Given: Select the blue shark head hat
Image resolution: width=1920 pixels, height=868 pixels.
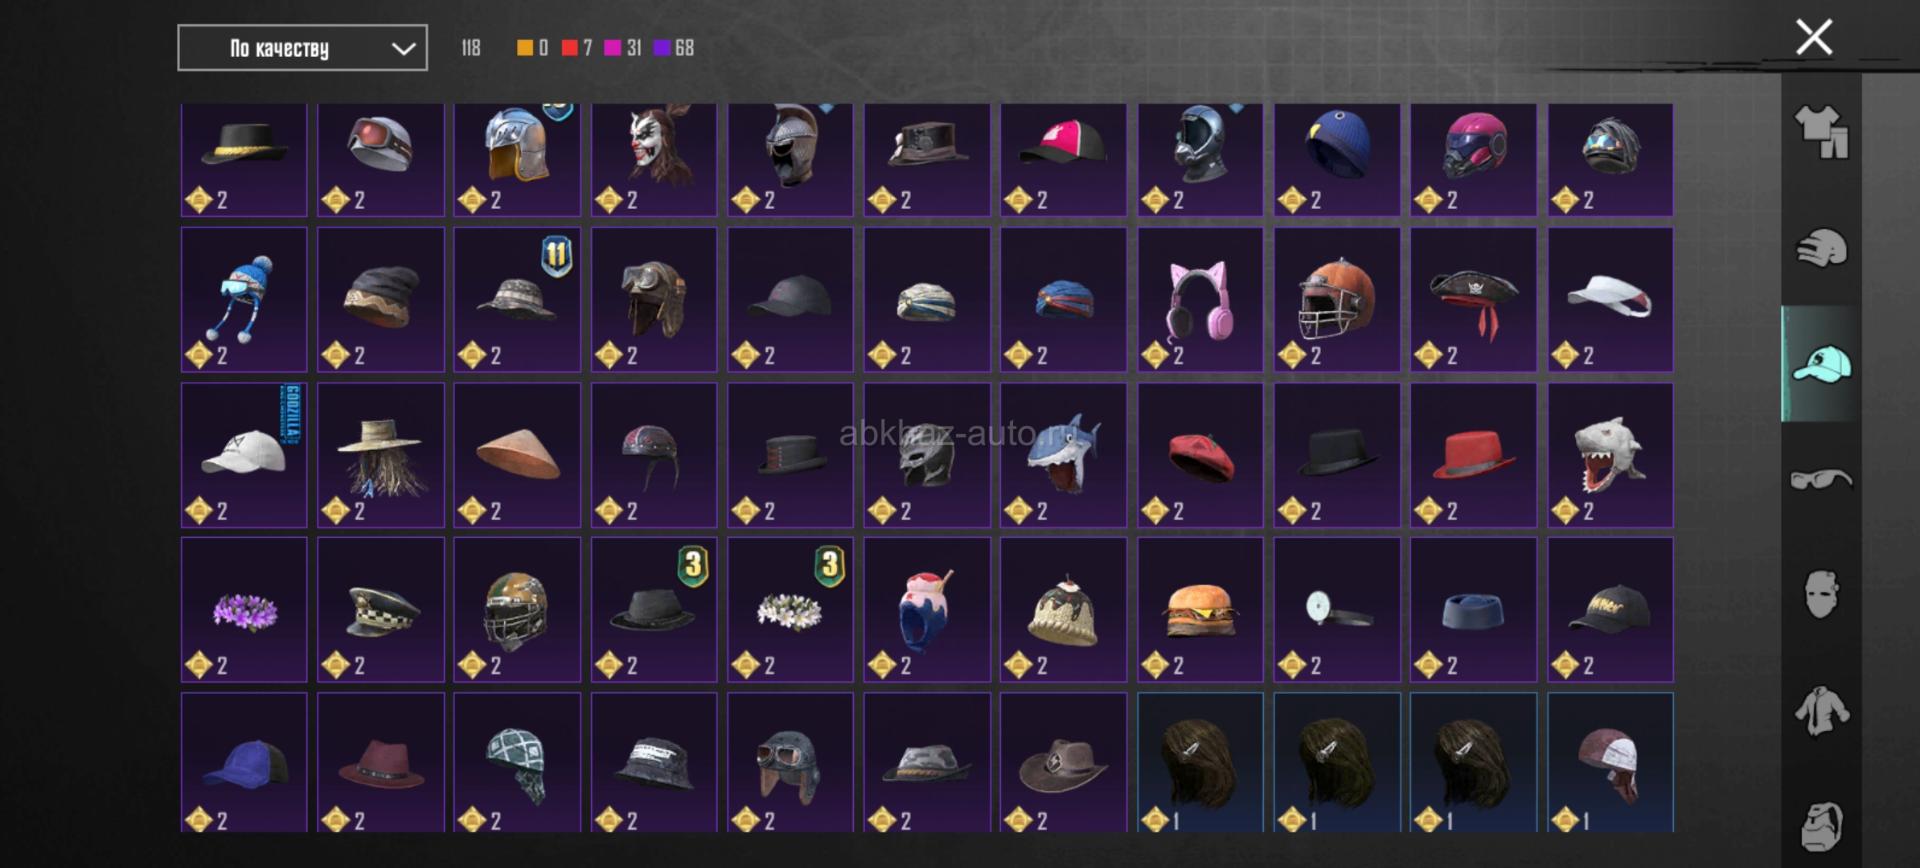Looking at the screenshot, I should 1063,454.
